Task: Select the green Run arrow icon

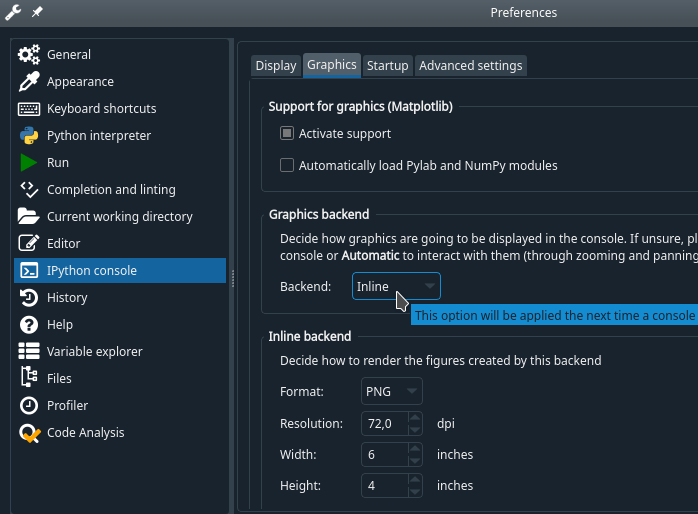Action: click(29, 163)
